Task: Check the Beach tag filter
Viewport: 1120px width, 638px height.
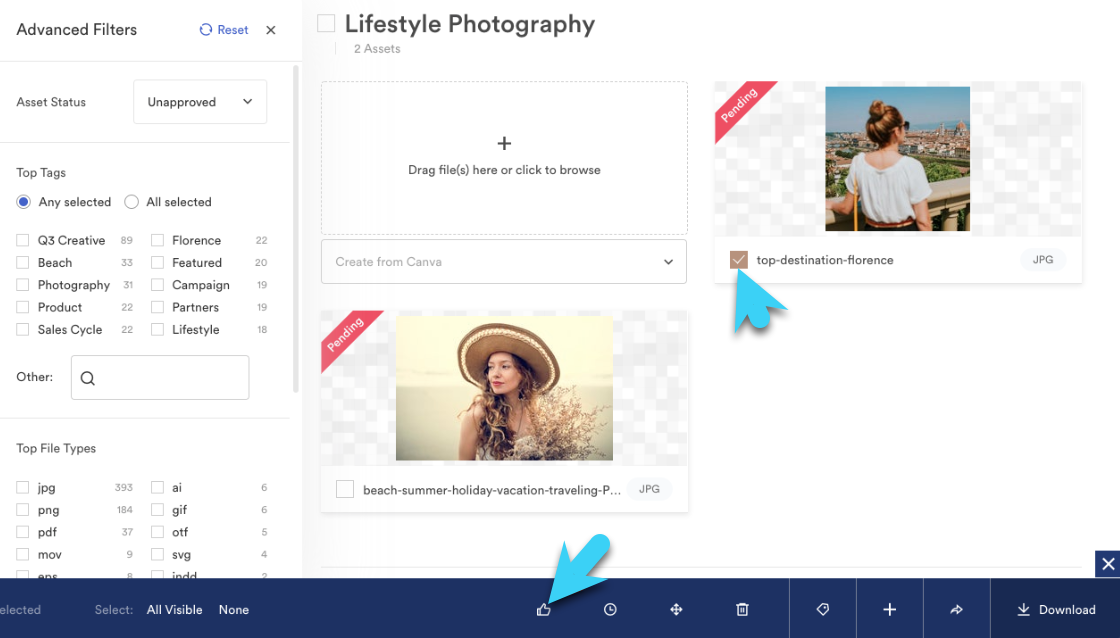Action: [x=22, y=262]
